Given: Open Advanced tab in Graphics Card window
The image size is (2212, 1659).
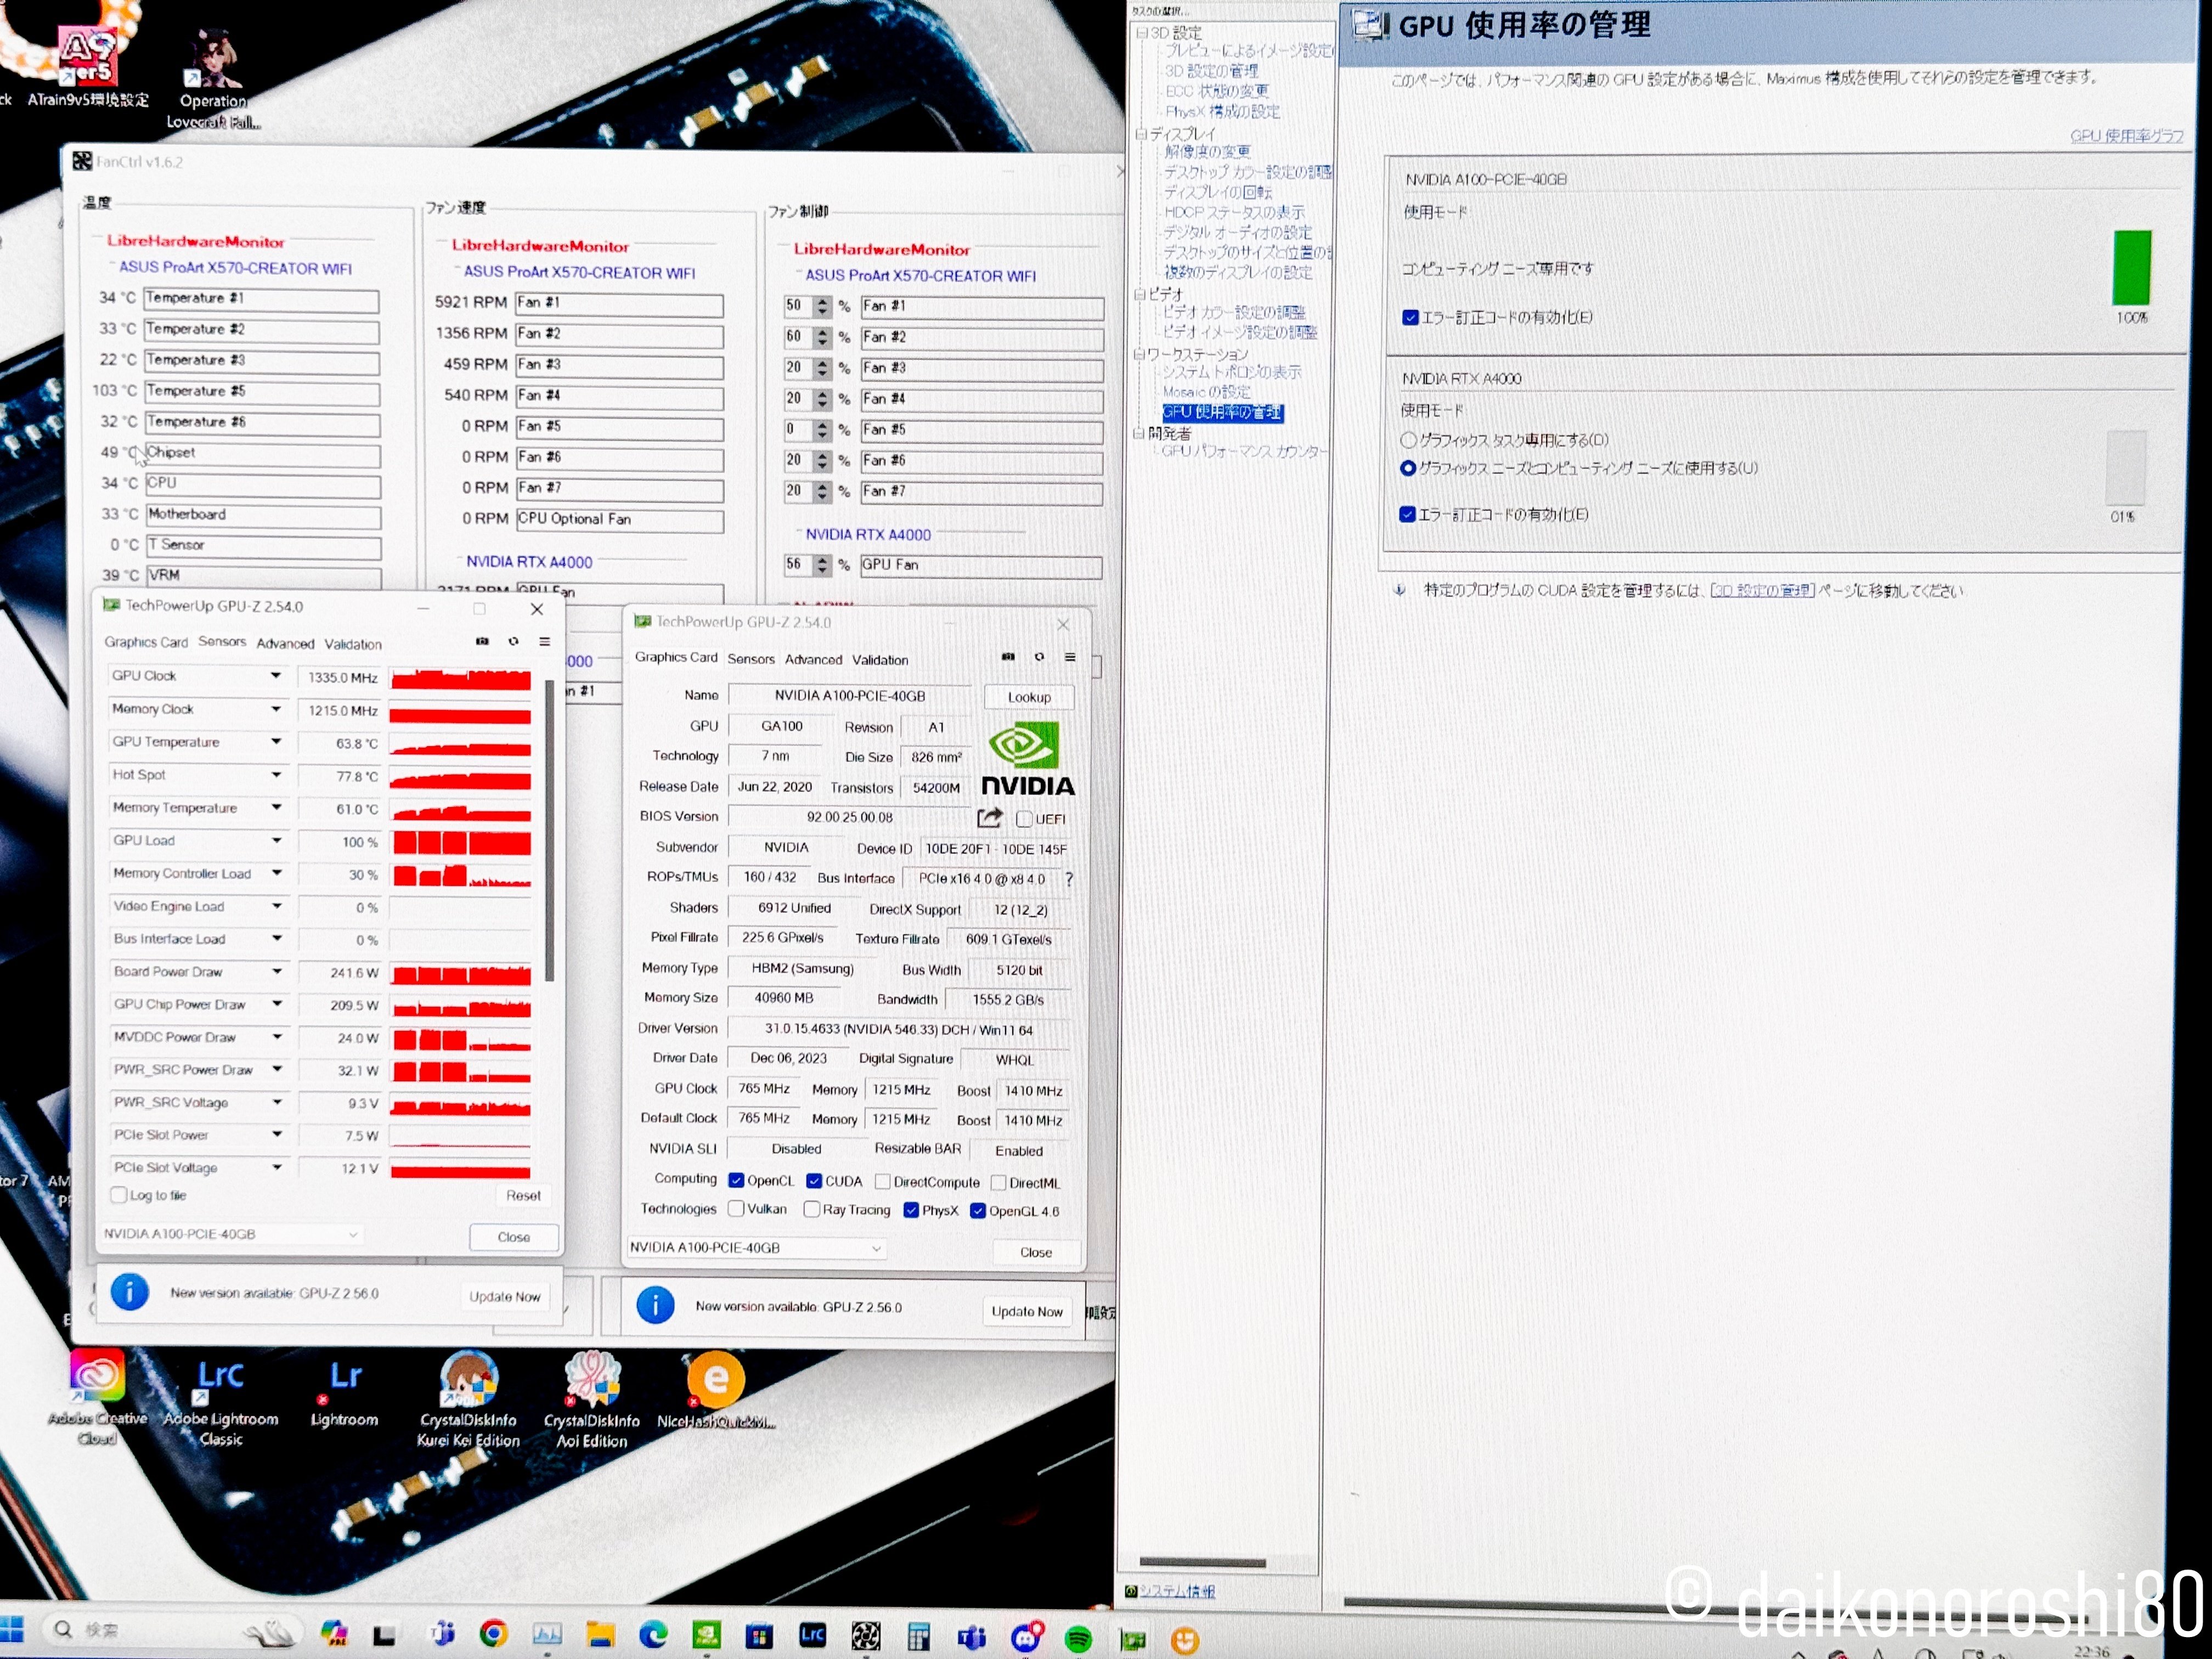Looking at the screenshot, I should 813,660.
